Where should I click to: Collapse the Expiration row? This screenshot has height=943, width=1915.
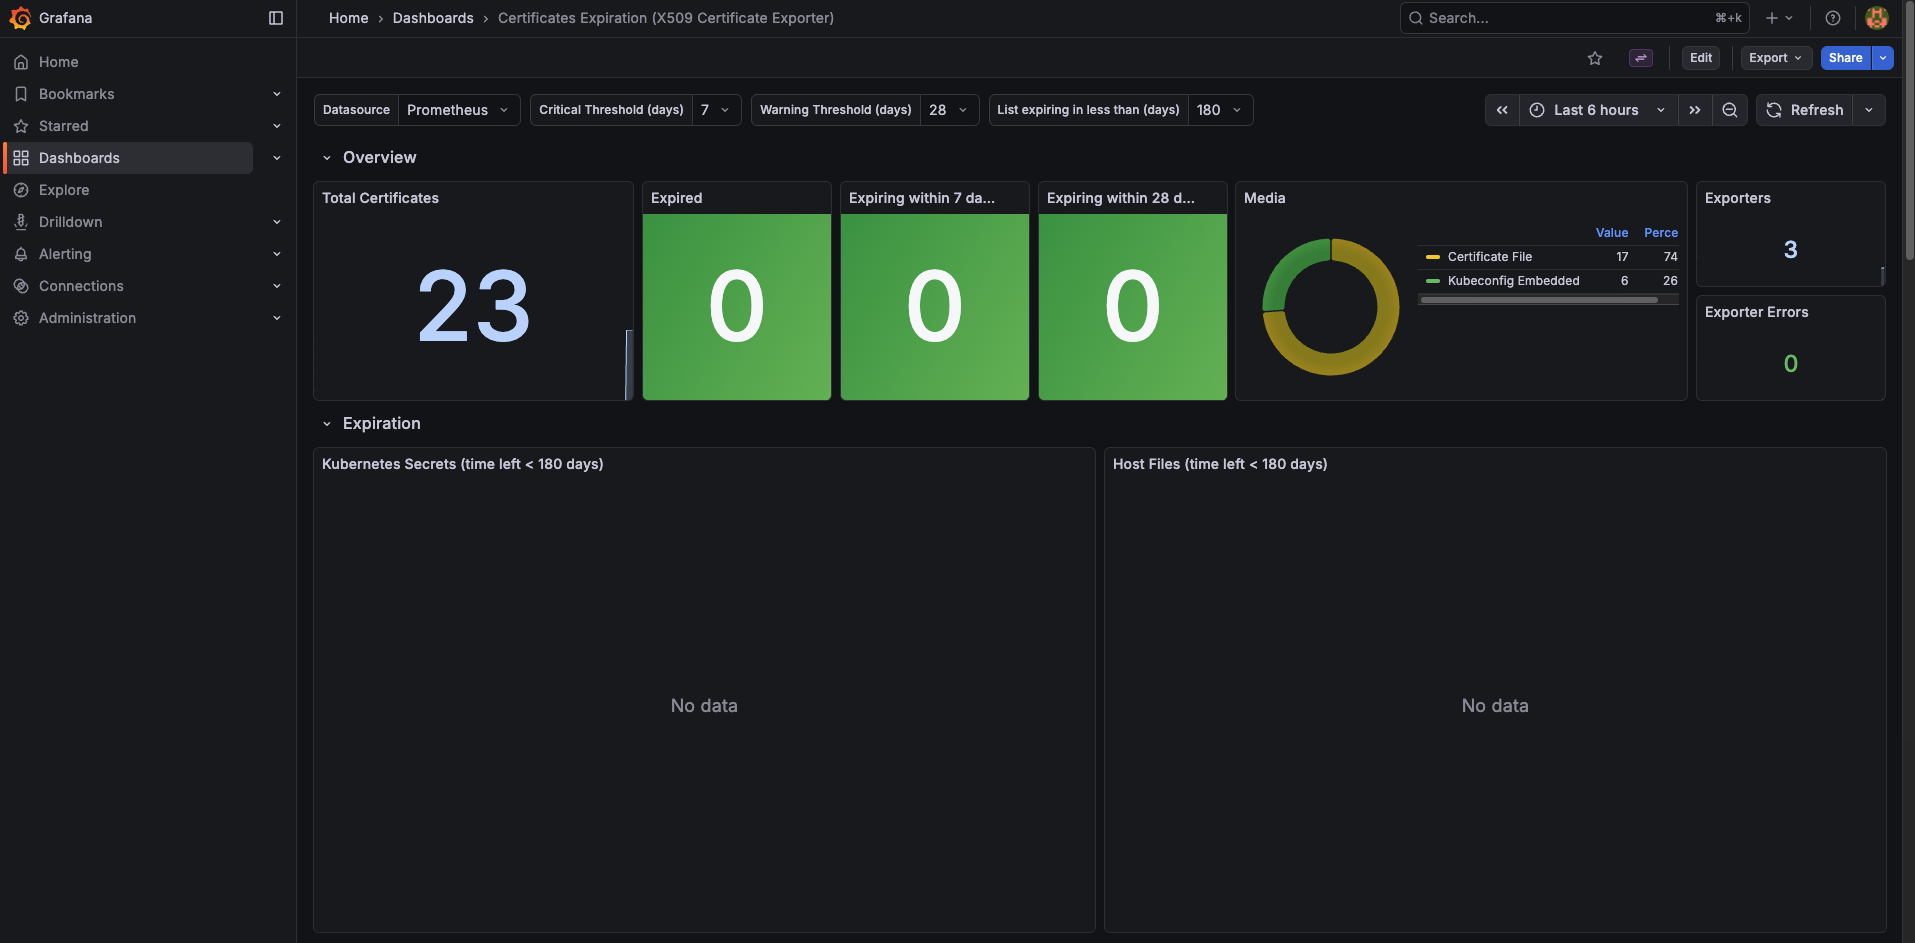click(326, 424)
